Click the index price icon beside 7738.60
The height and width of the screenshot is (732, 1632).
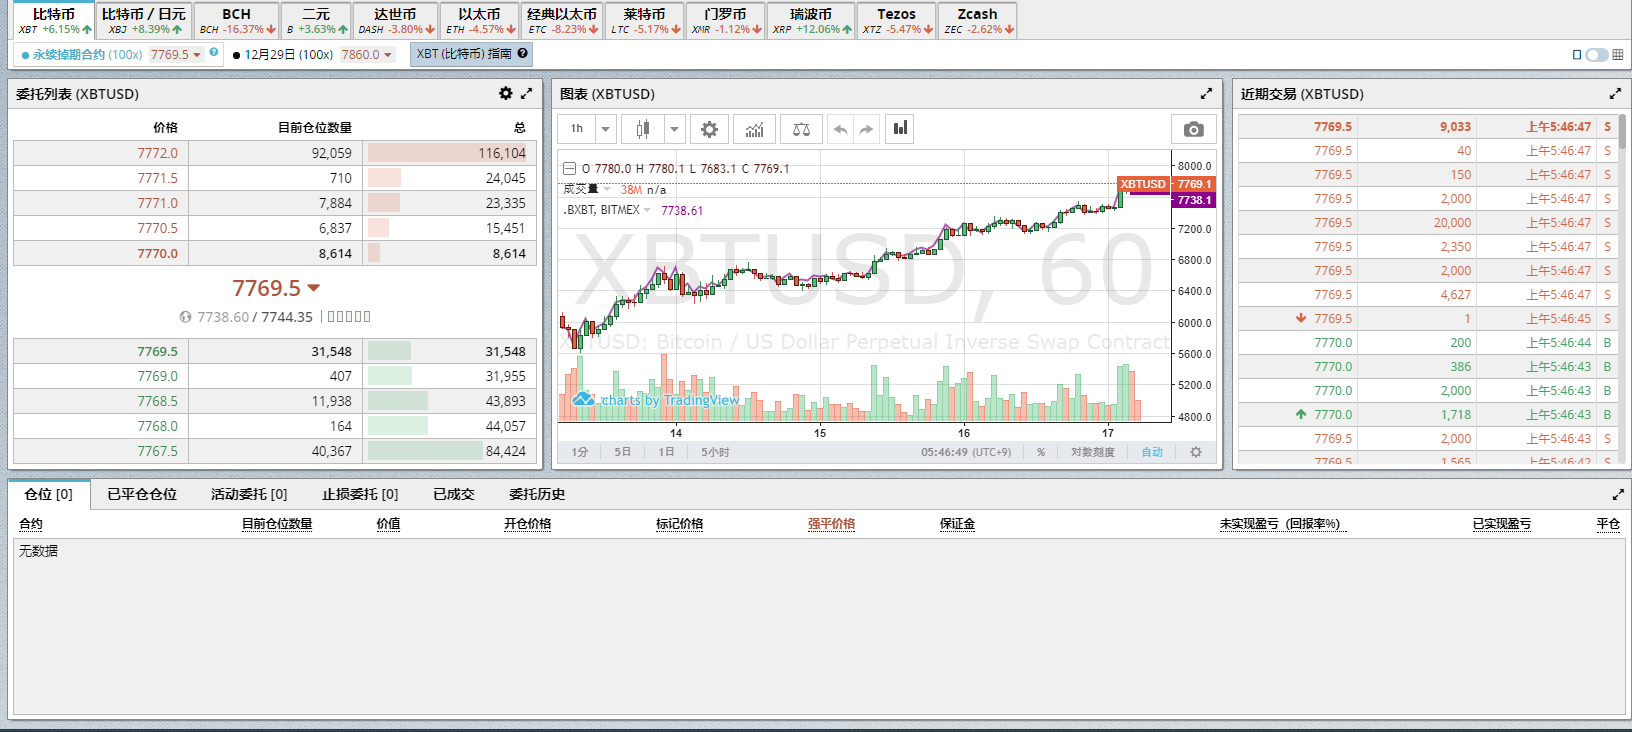click(185, 317)
